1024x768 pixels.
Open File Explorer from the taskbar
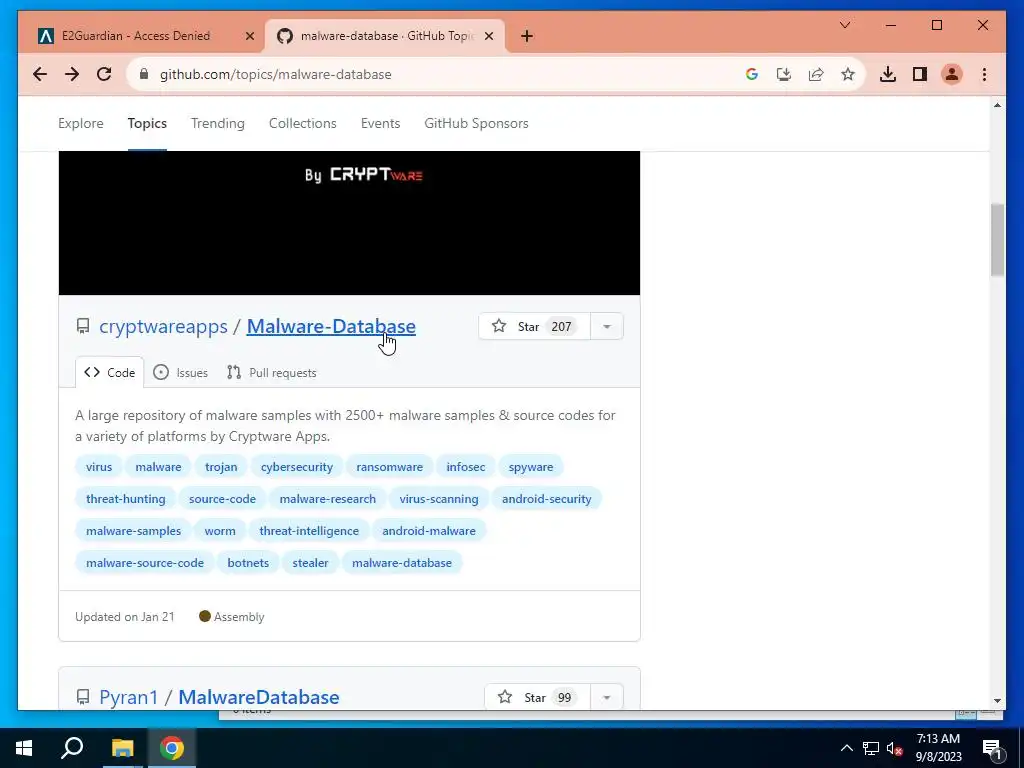pos(122,748)
